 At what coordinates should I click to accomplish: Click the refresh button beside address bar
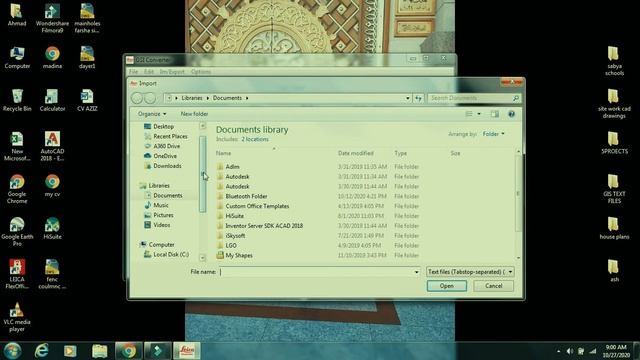418,98
